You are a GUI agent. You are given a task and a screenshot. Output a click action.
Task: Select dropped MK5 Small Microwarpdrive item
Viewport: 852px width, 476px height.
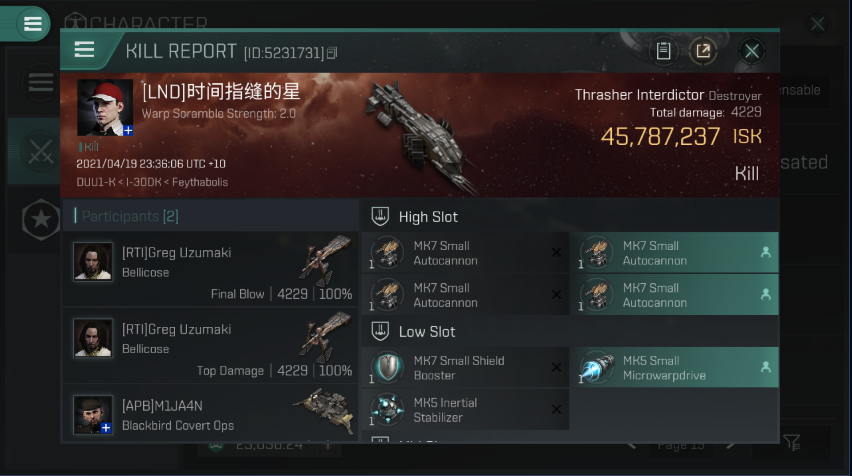674,368
